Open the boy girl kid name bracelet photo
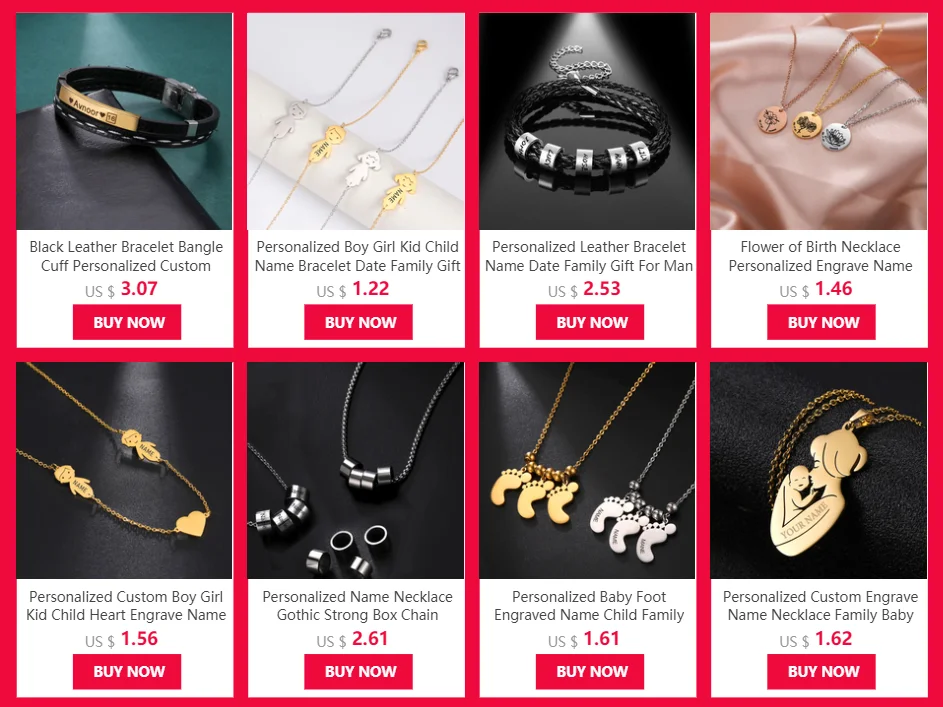 click(x=356, y=121)
